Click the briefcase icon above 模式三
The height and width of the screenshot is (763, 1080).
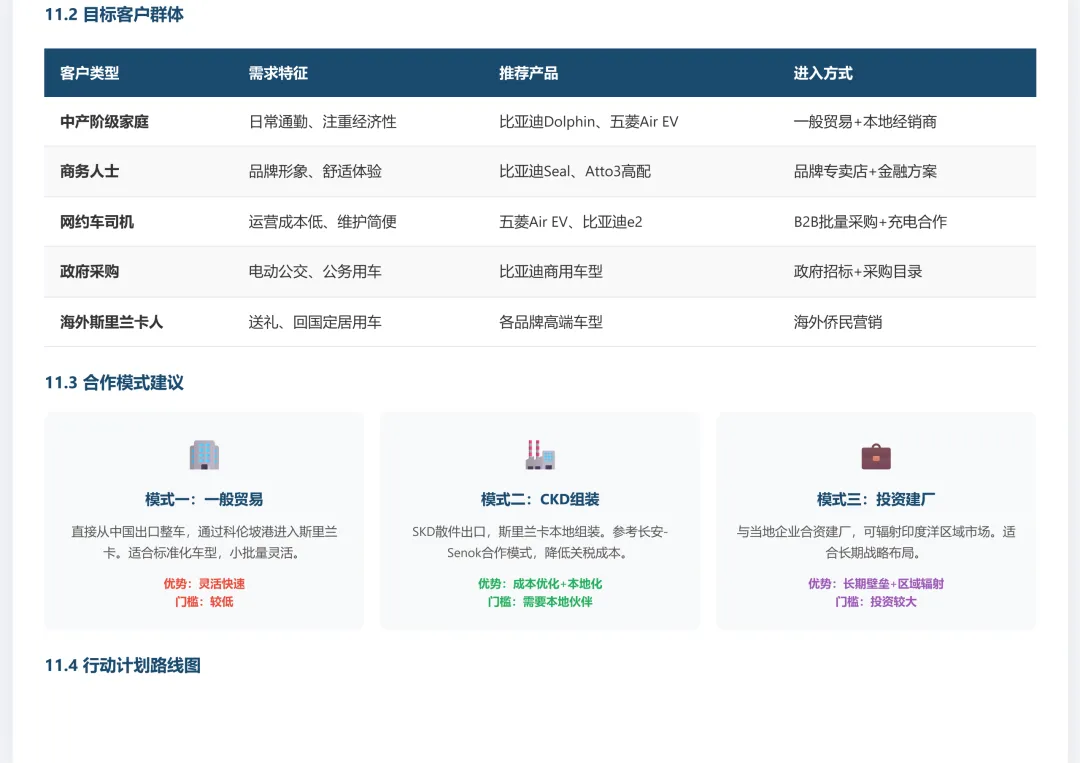tap(876, 456)
